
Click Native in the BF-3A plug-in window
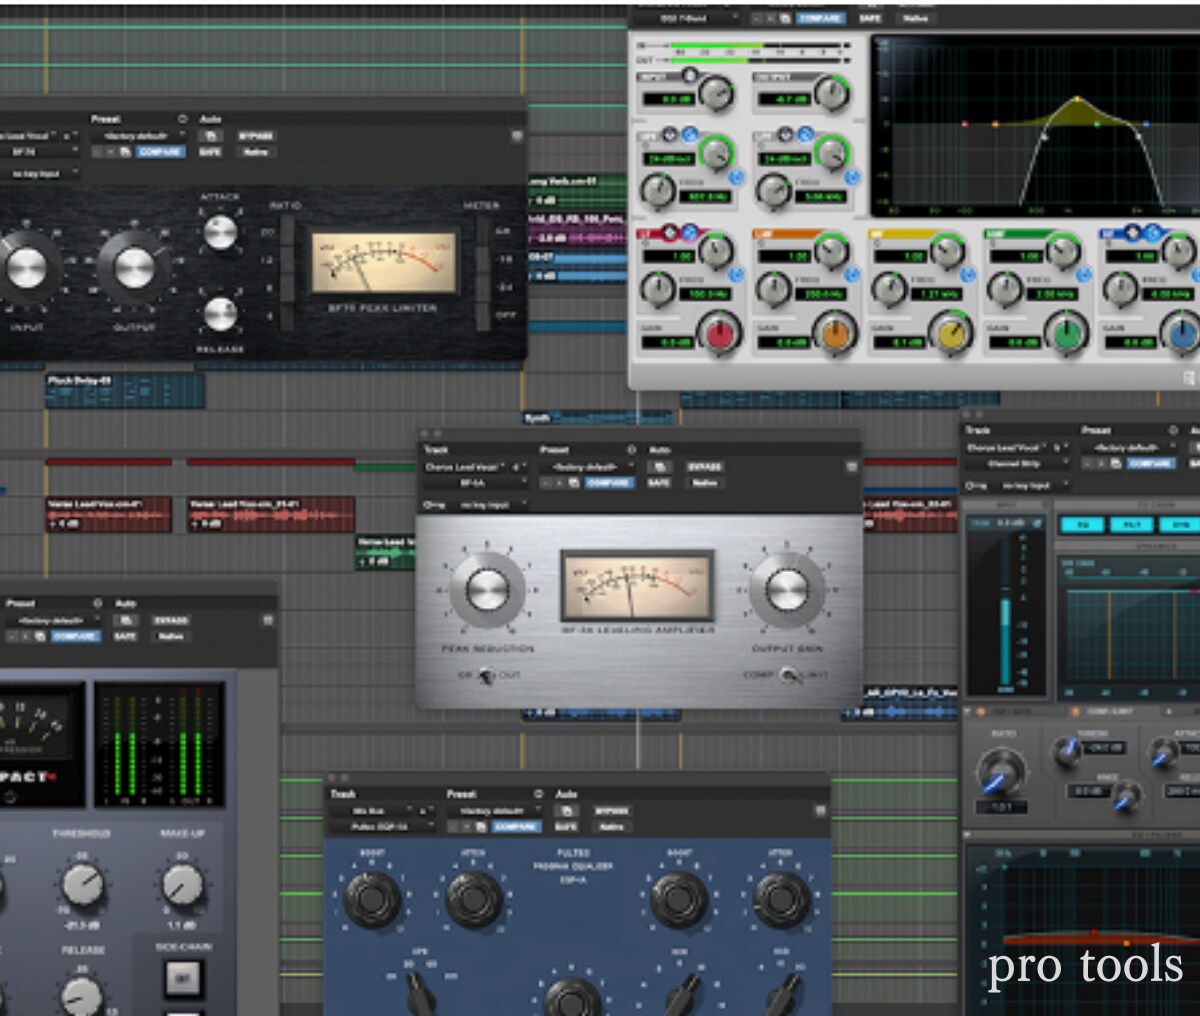705,483
